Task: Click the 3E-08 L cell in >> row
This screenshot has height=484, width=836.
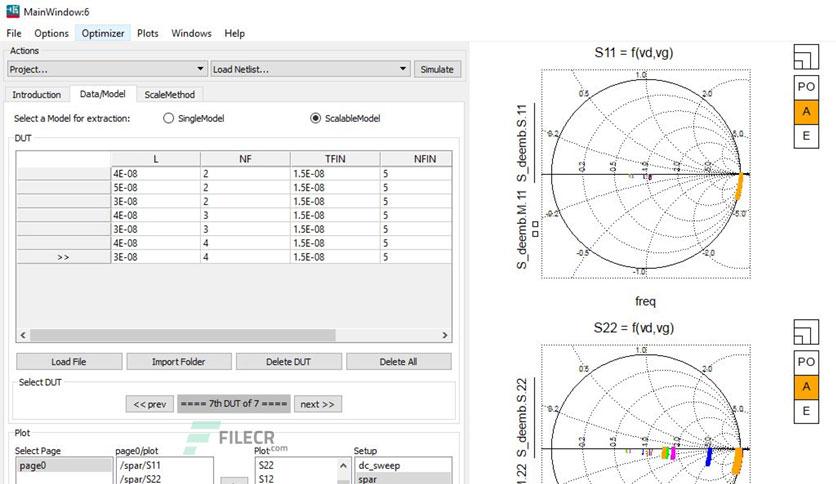Action: pos(156,257)
